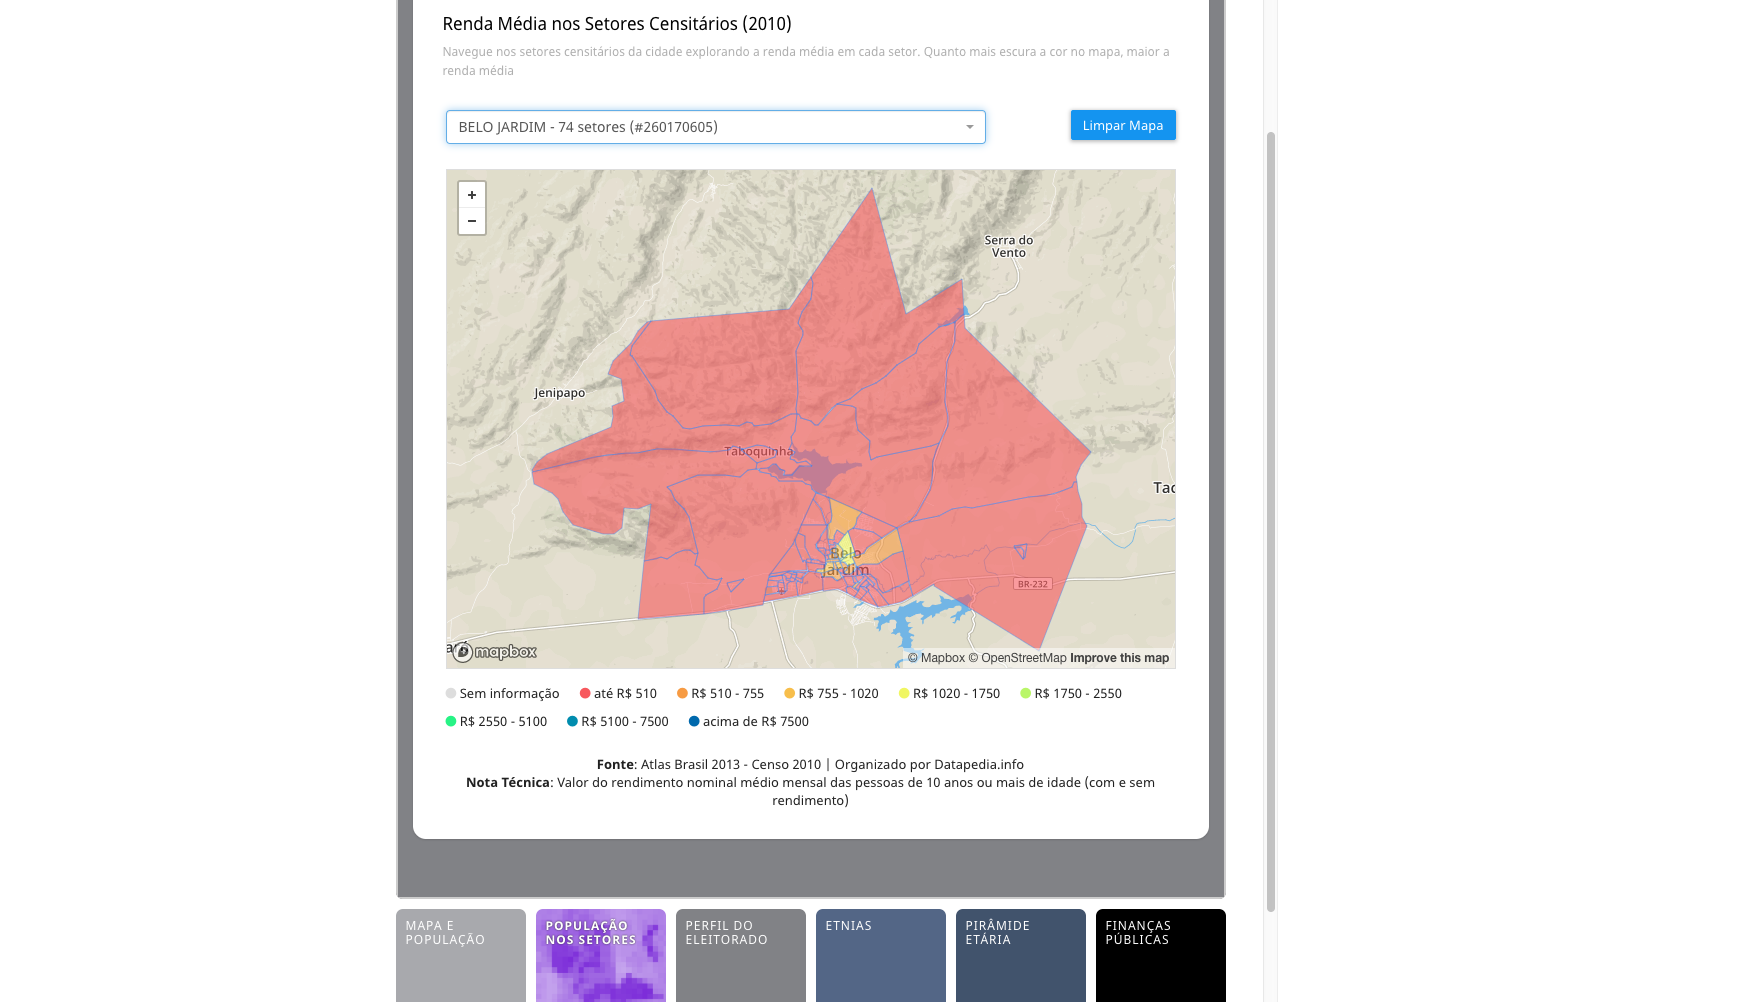Click the Mapbox logo
1753x1002 pixels.
point(495,652)
